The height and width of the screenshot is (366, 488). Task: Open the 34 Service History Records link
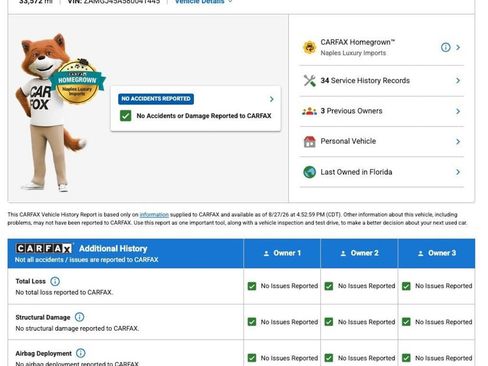point(365,81)
